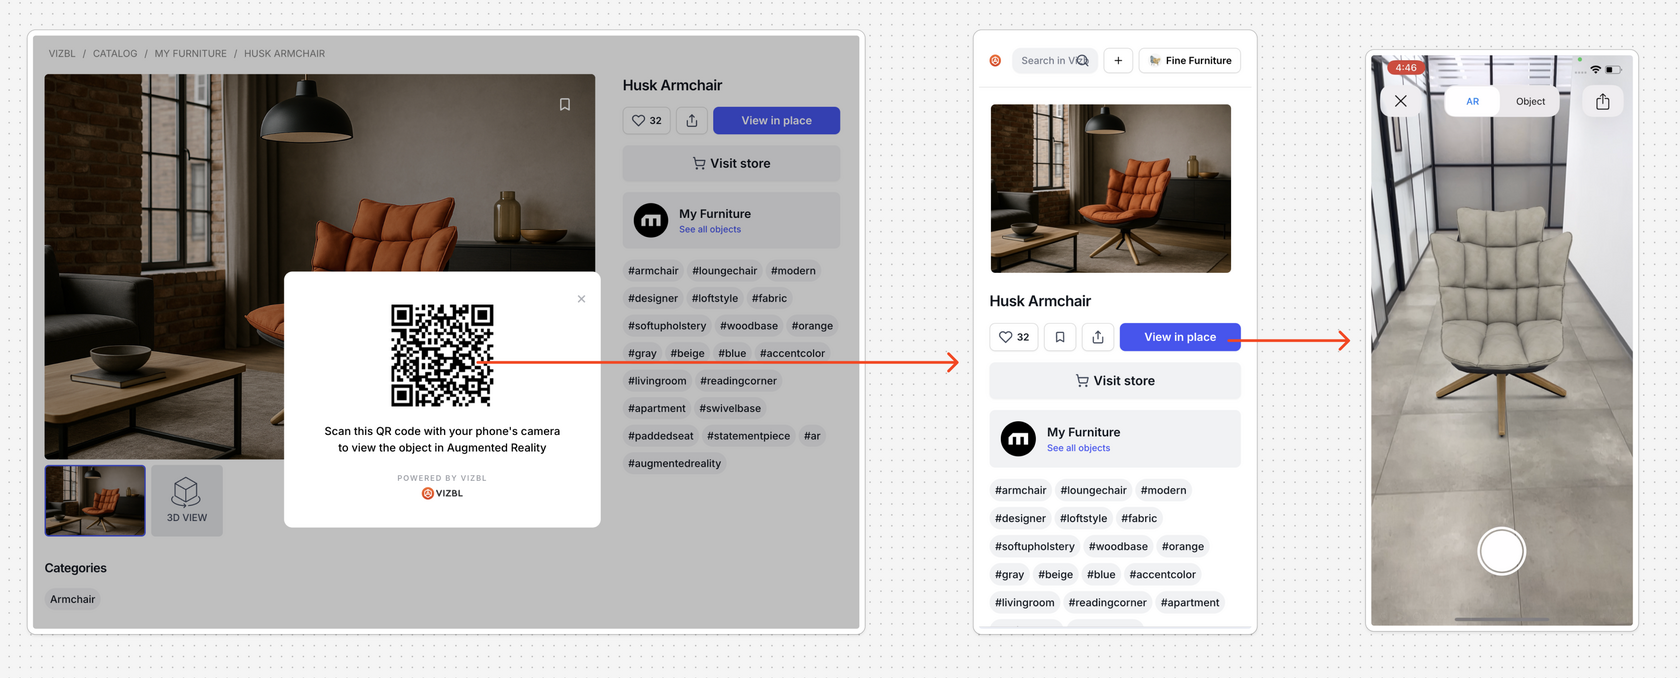Like the armchair in mobile view
Image resolution: width=1680 pixels, height=678 pixels.
pos(1014,337)
